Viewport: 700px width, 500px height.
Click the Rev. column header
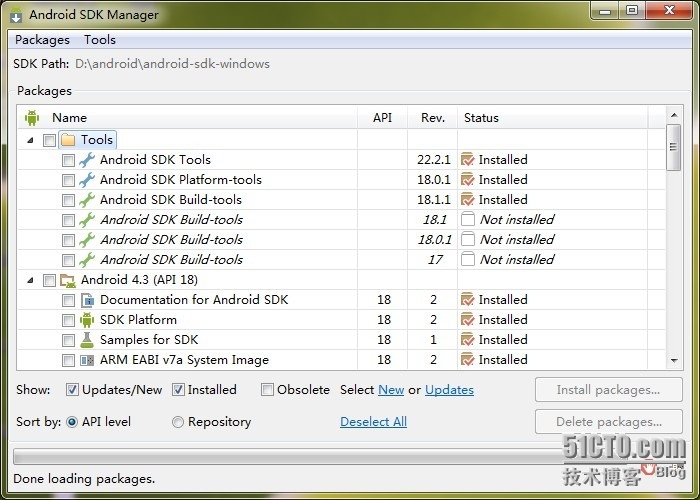pyautogui.click(x=433, y=118)
